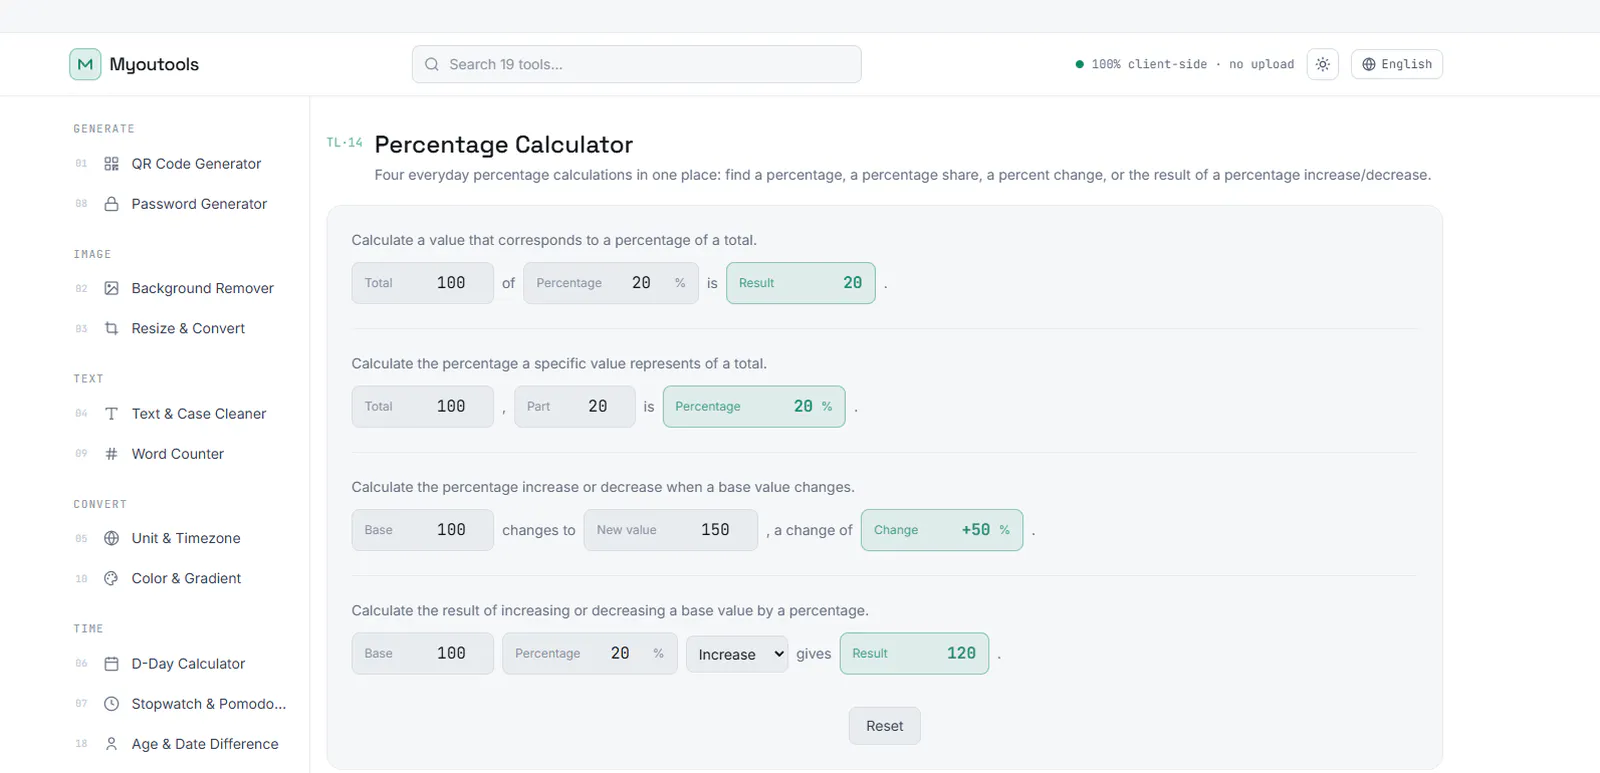The width and height of the screenshot is (1600, 773).
Task: Click Percentage field in increase/decrease row
Action: [x=590, y=653]
